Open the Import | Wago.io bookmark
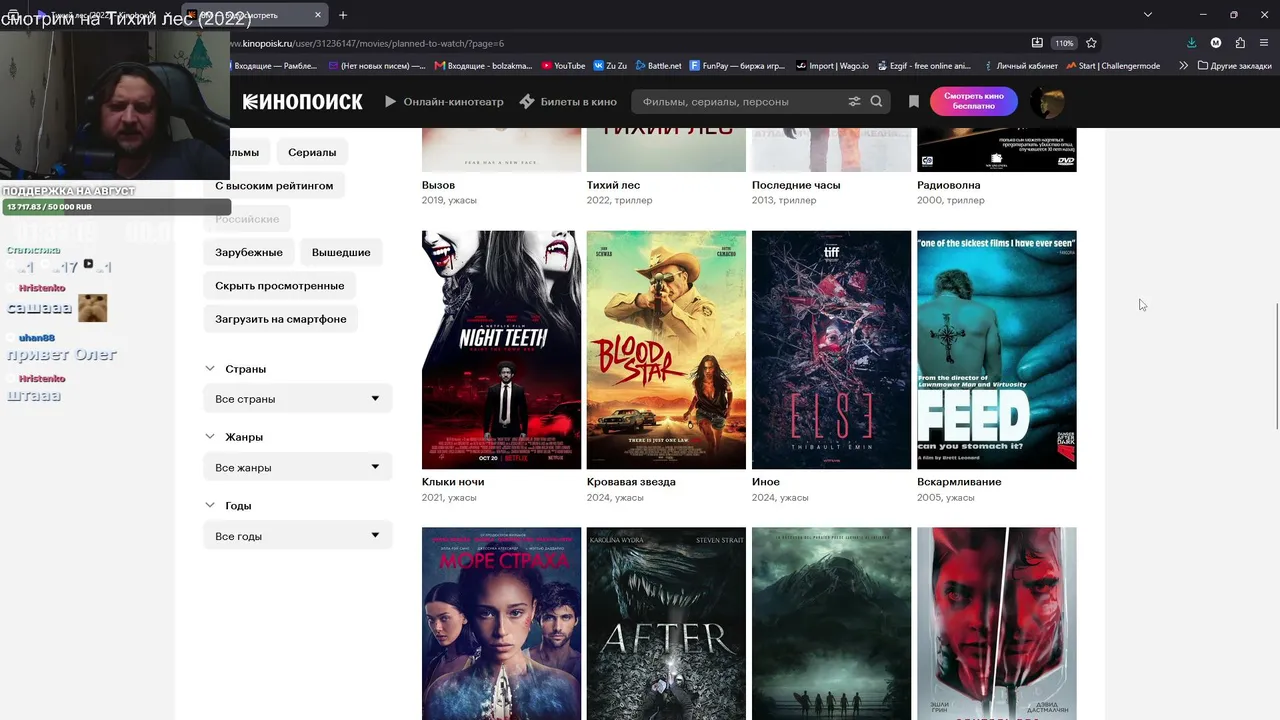The image size is (1280, 720). 832,66
